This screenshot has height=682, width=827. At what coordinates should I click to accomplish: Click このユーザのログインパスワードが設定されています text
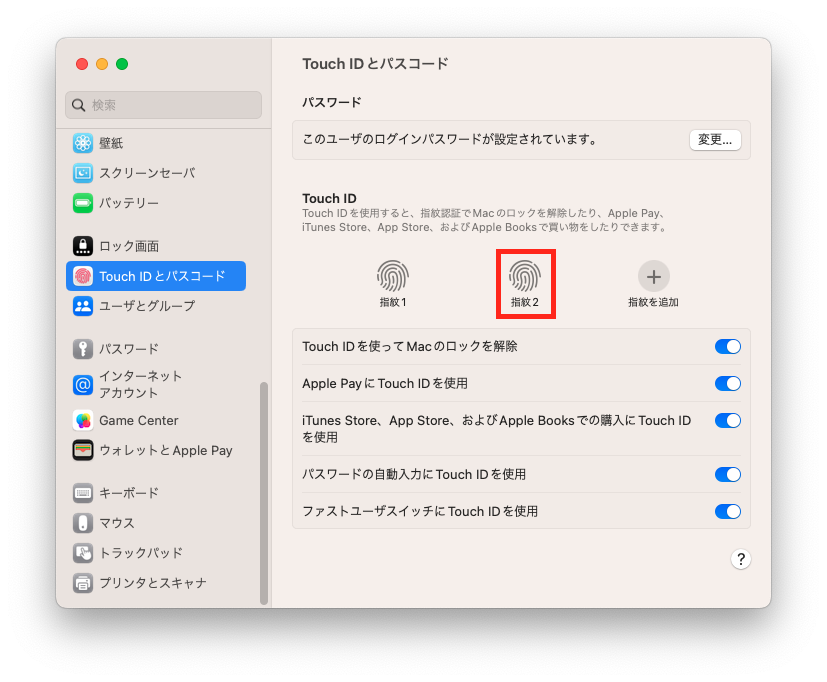pyautogui.click(x=450, y=140)
